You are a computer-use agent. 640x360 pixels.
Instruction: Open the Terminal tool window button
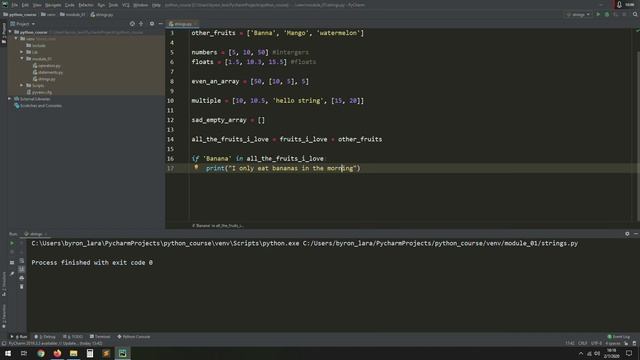click(x=100, y=337)
